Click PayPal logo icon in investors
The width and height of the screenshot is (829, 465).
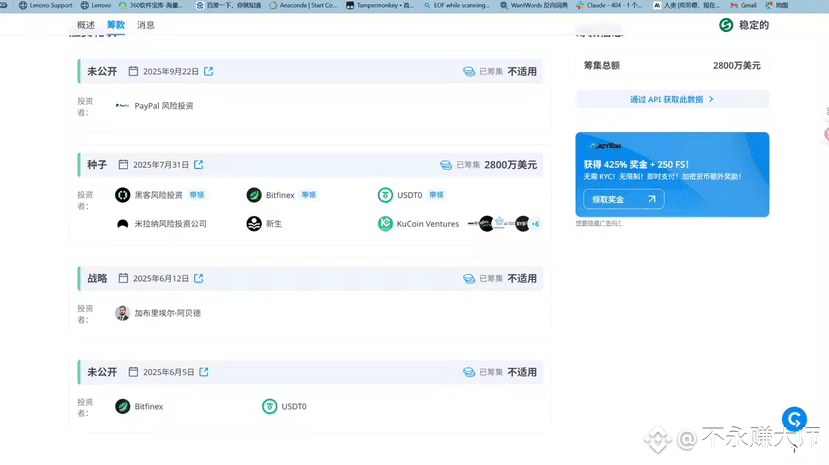pyautogui.click(x=123, y=106)
